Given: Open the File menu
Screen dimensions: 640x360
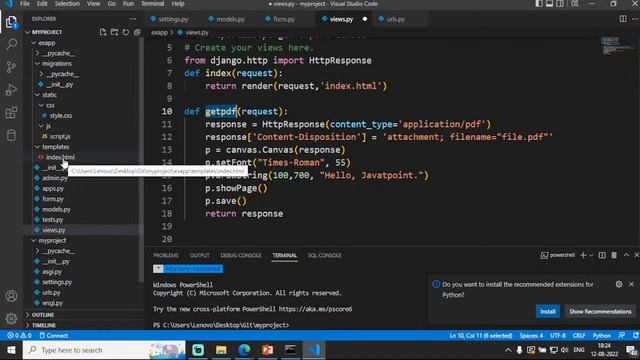Looking at the screenshot, I should click(25, 4).
